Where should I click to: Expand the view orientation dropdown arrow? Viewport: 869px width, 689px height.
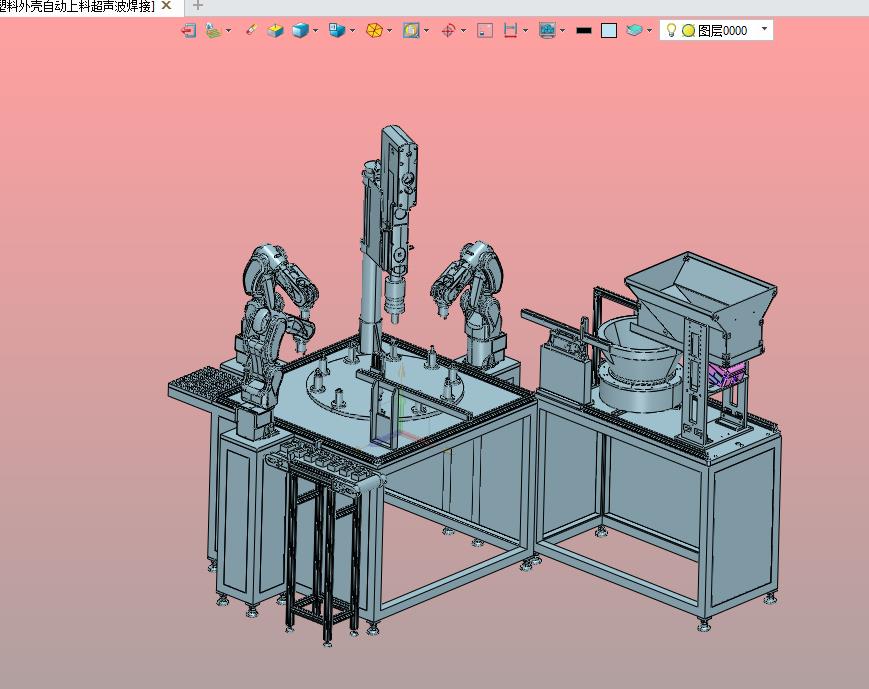click(x=352, y=30)
